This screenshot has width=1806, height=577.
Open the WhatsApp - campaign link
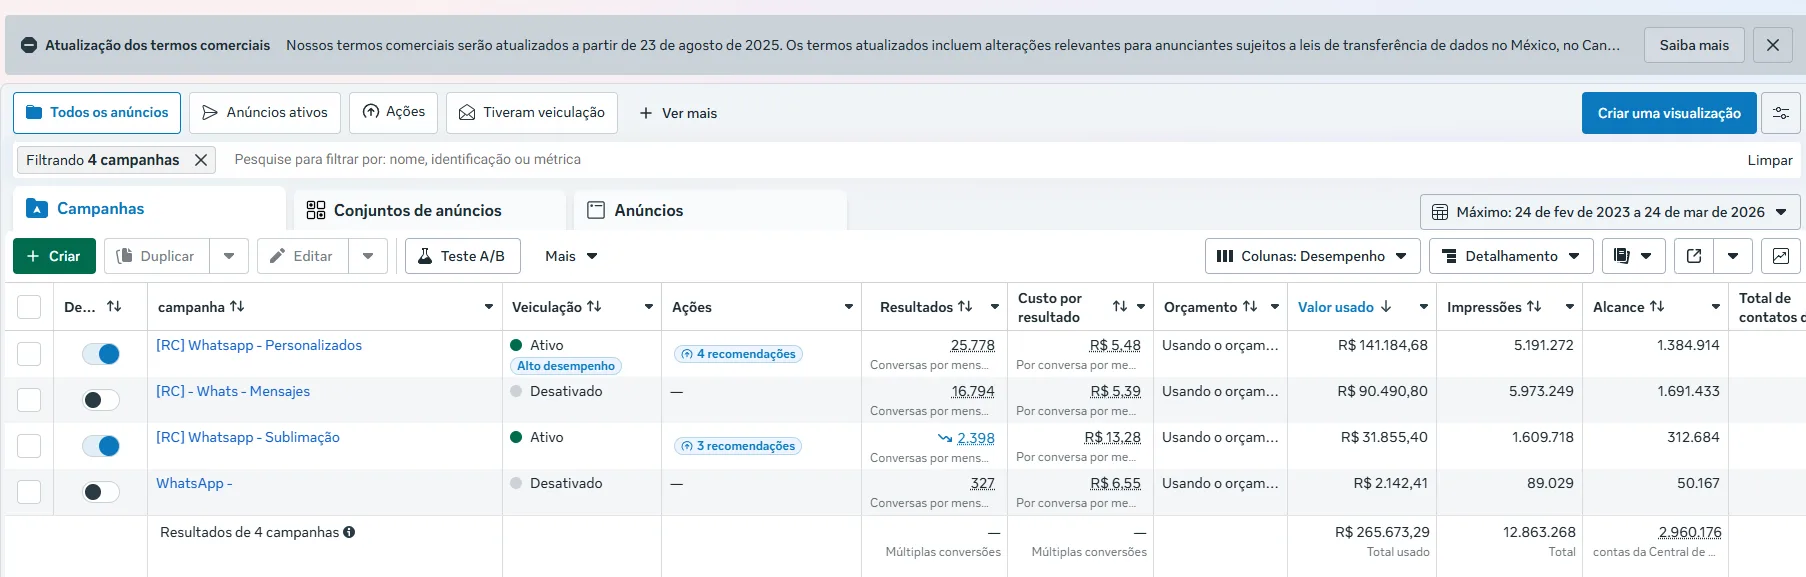pyautogui.click(x=194, y=483)
